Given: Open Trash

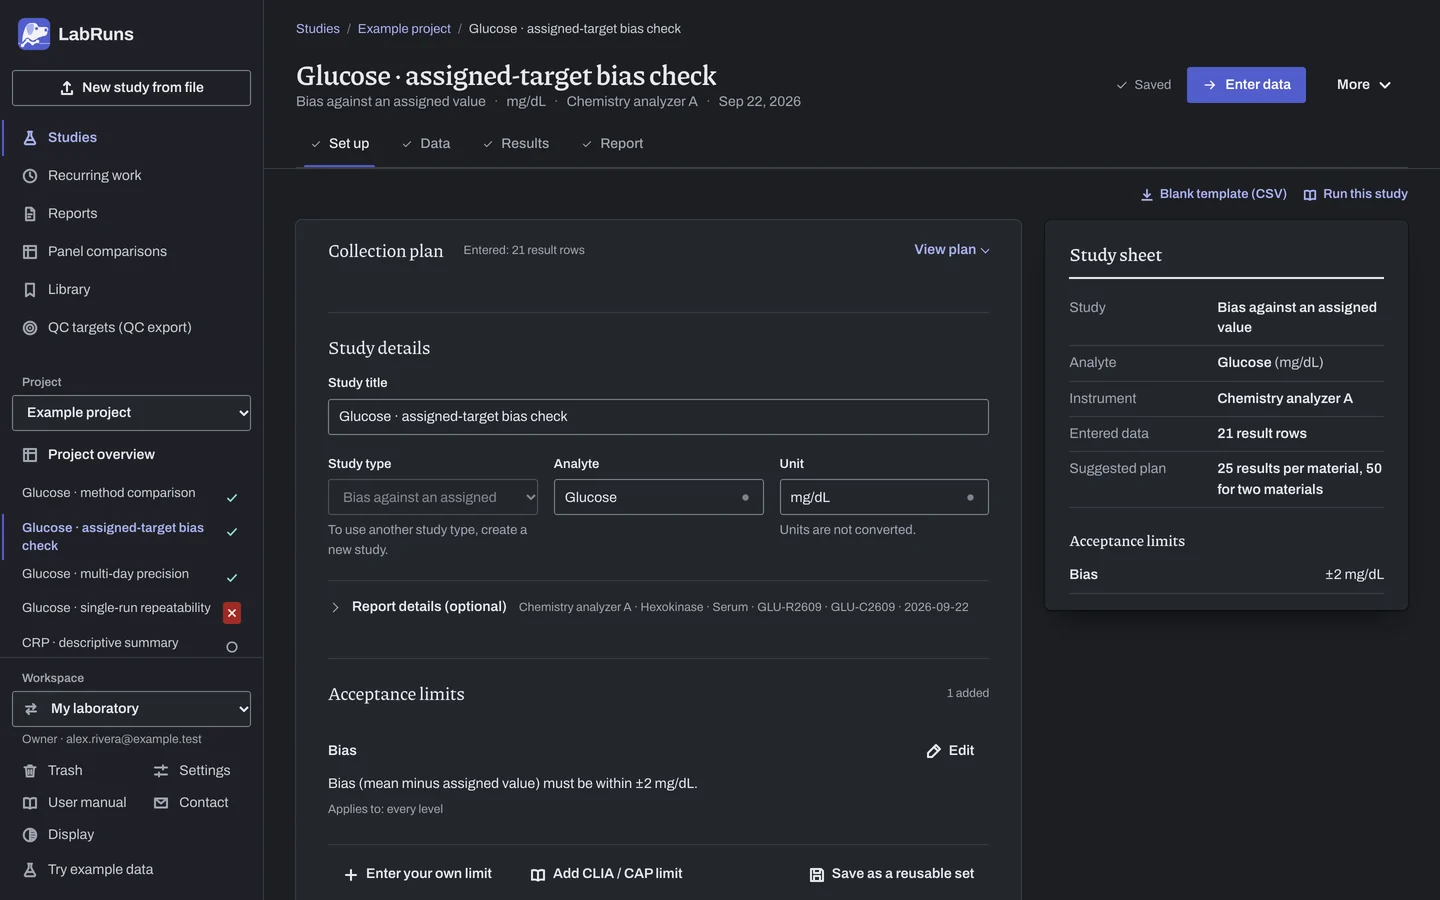Looking at the screenshot, I should 53,771.
